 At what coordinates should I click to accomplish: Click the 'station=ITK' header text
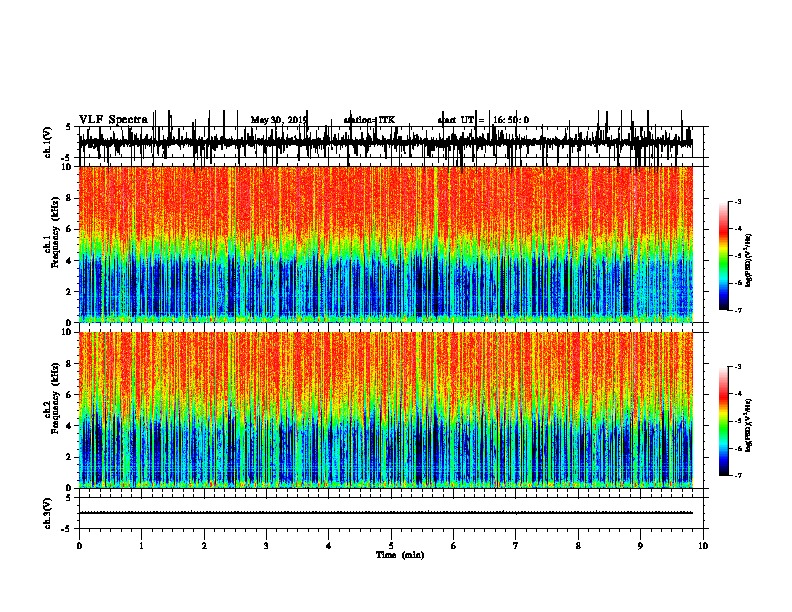369,120
